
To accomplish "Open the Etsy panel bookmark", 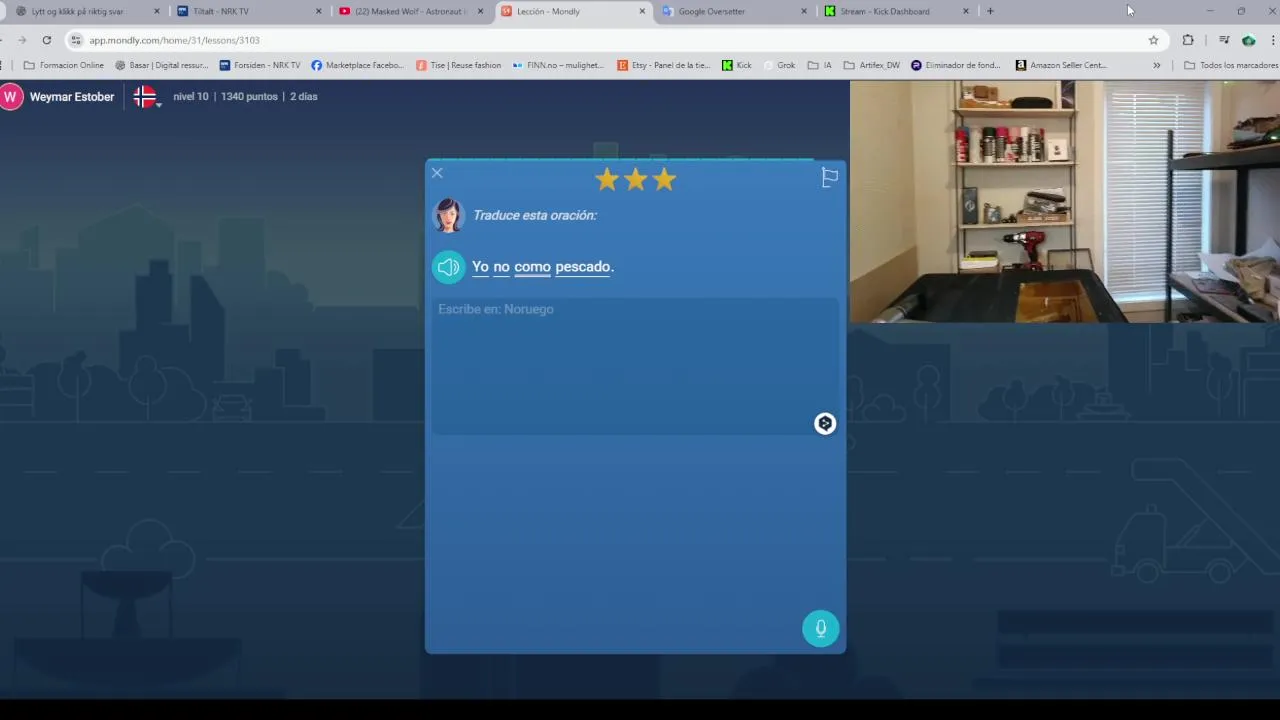I will tap(664, 65).
